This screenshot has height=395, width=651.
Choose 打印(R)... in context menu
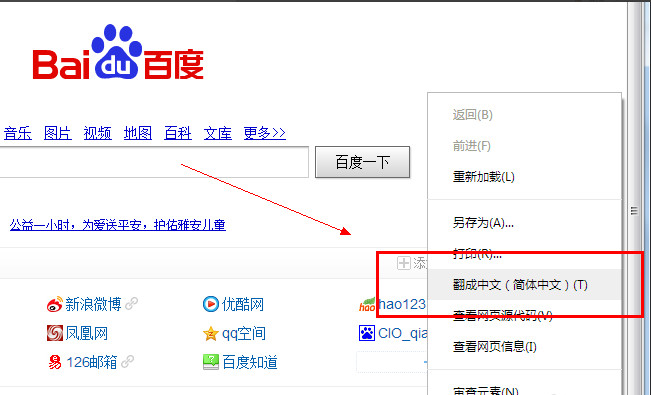coord(524,254)
